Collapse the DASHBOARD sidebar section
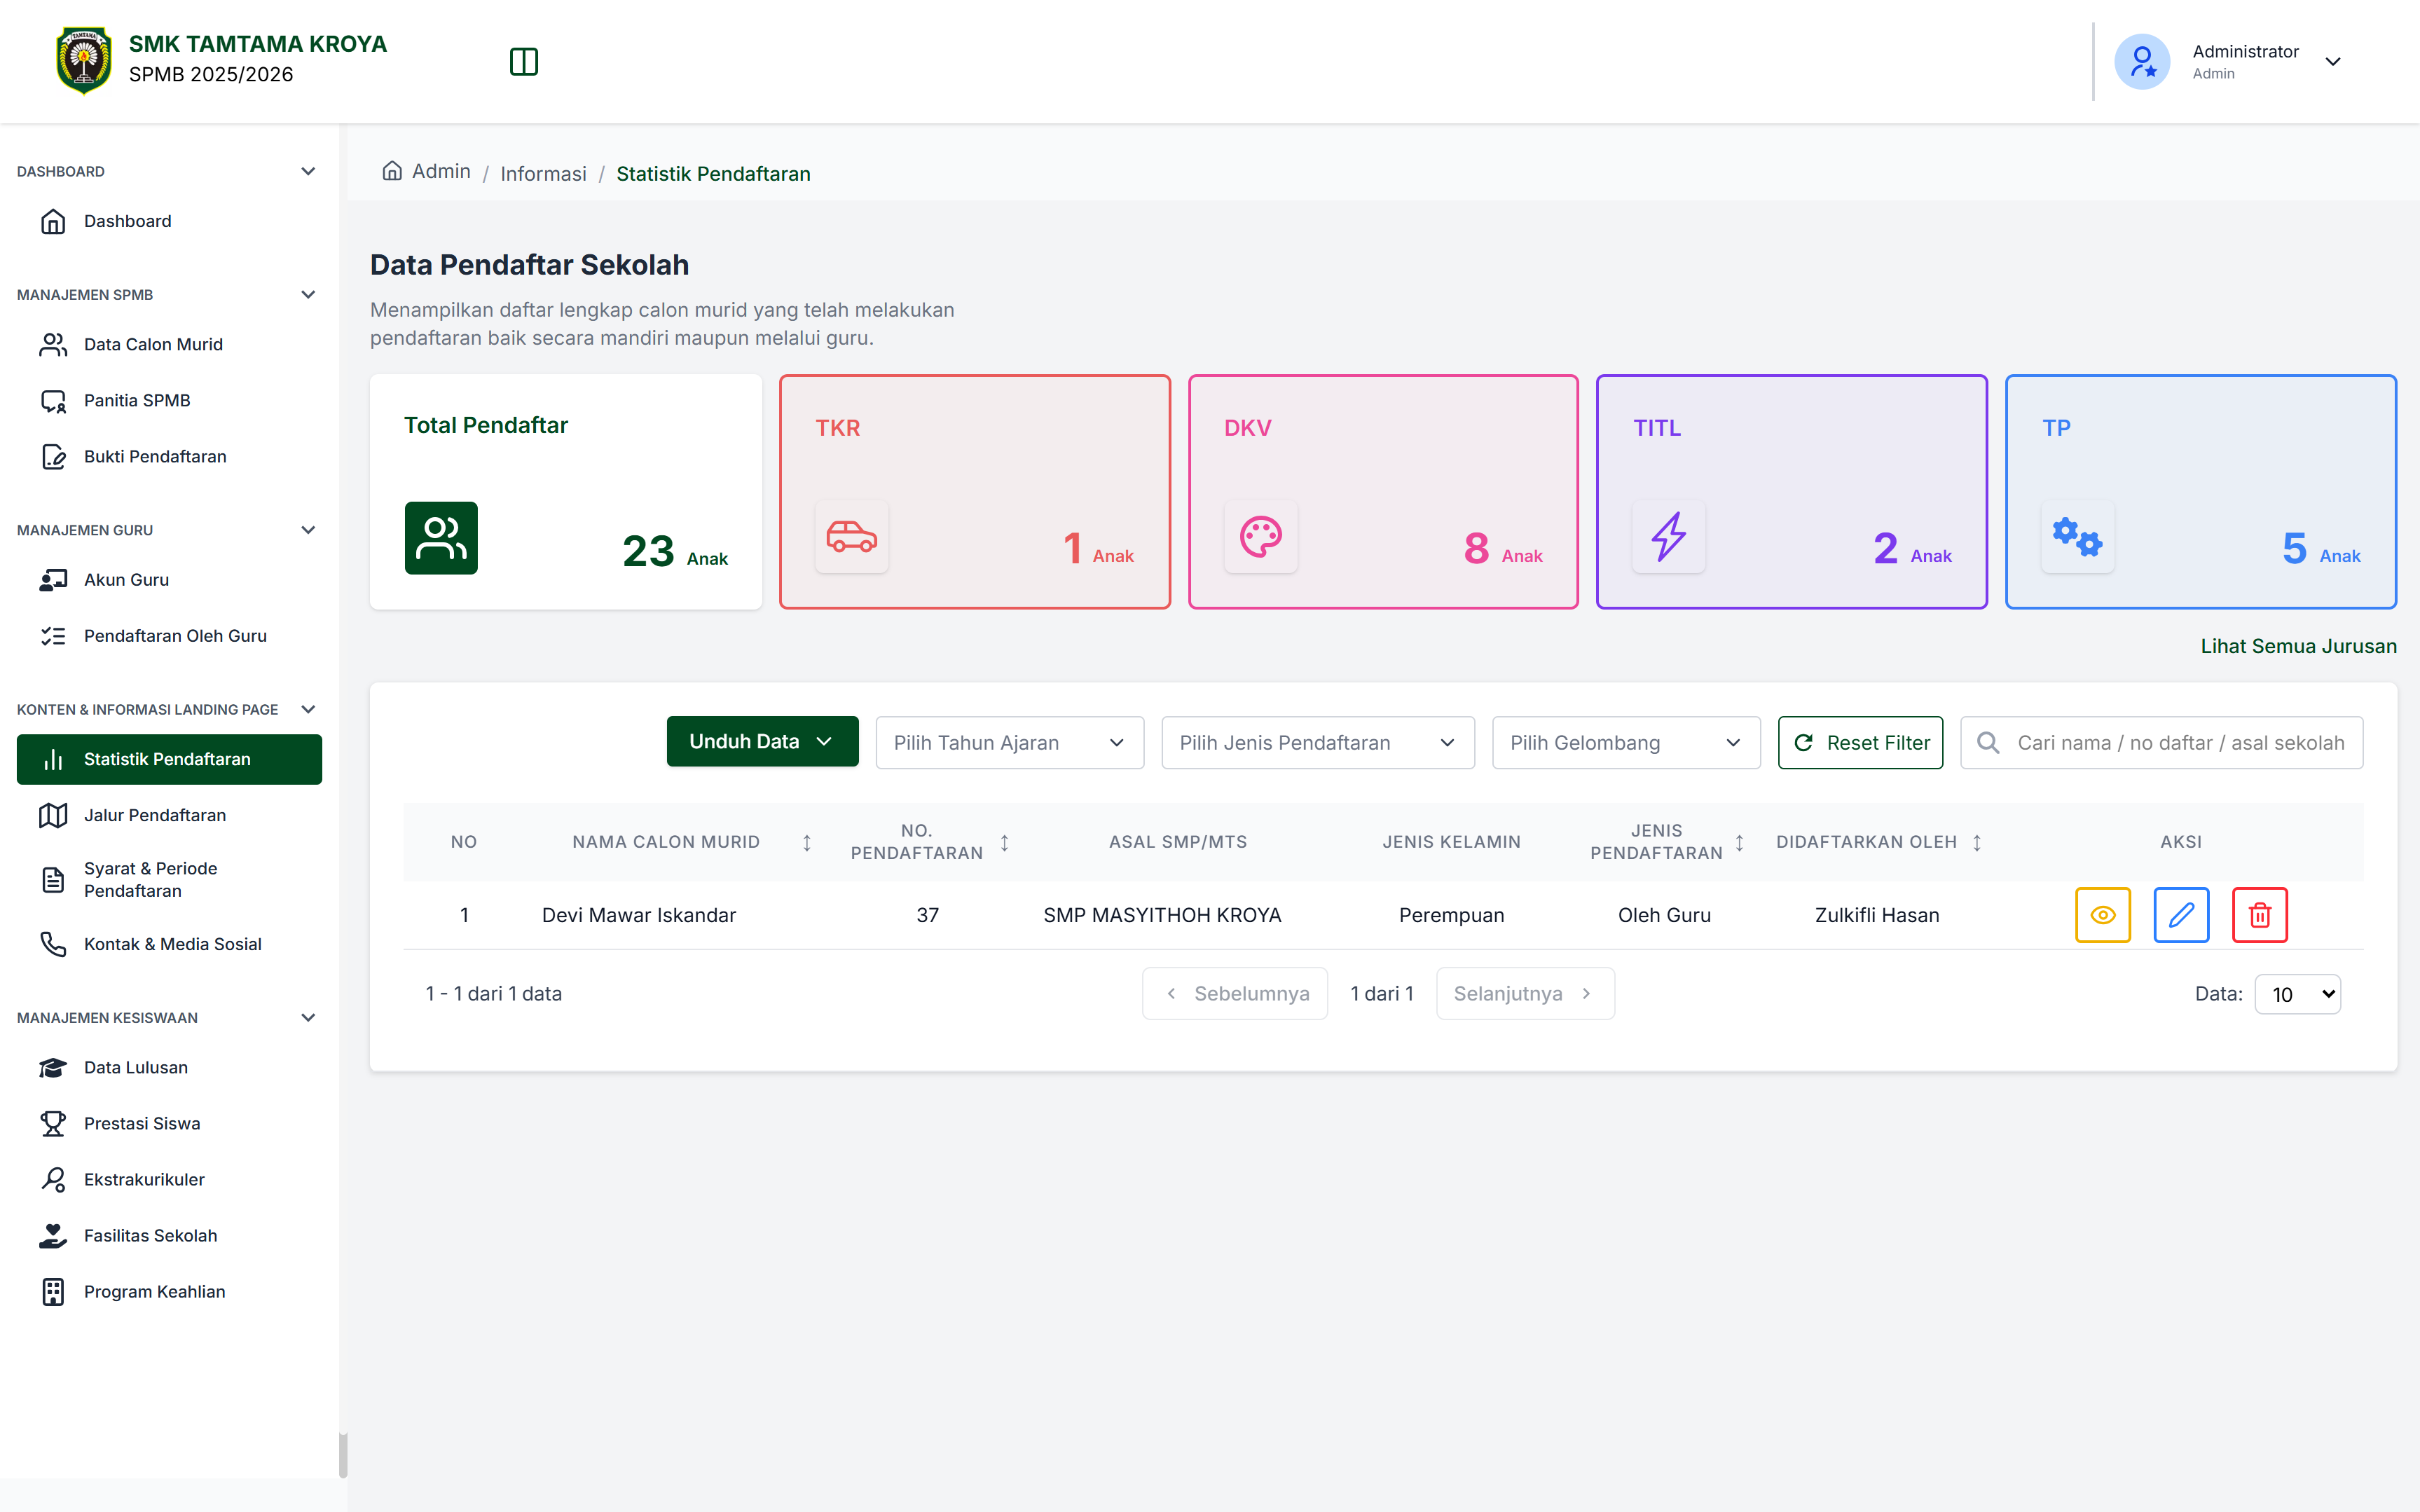Image resolution: width=2420 pixels, height=1512 pixels. coord(308,171)
